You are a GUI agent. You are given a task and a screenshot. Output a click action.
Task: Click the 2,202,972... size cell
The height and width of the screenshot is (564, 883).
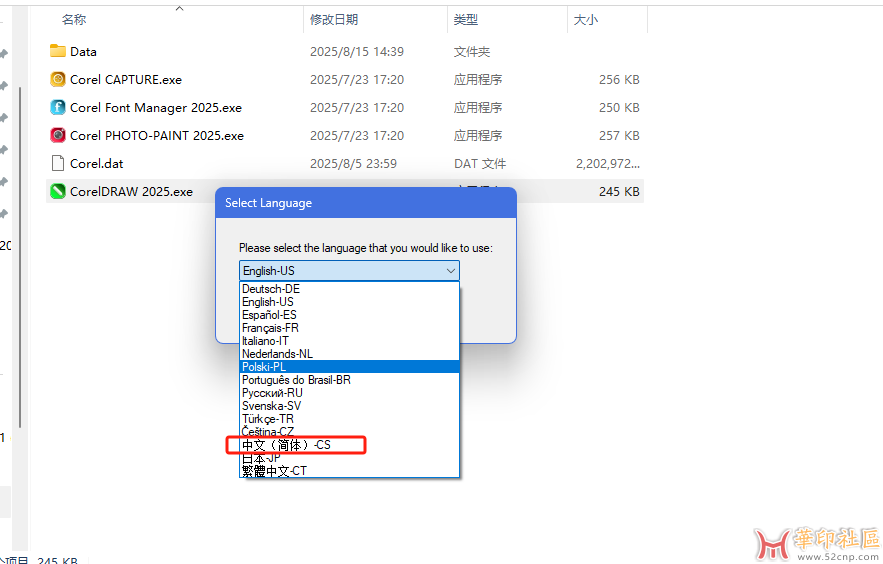click(x=608, y=164)
